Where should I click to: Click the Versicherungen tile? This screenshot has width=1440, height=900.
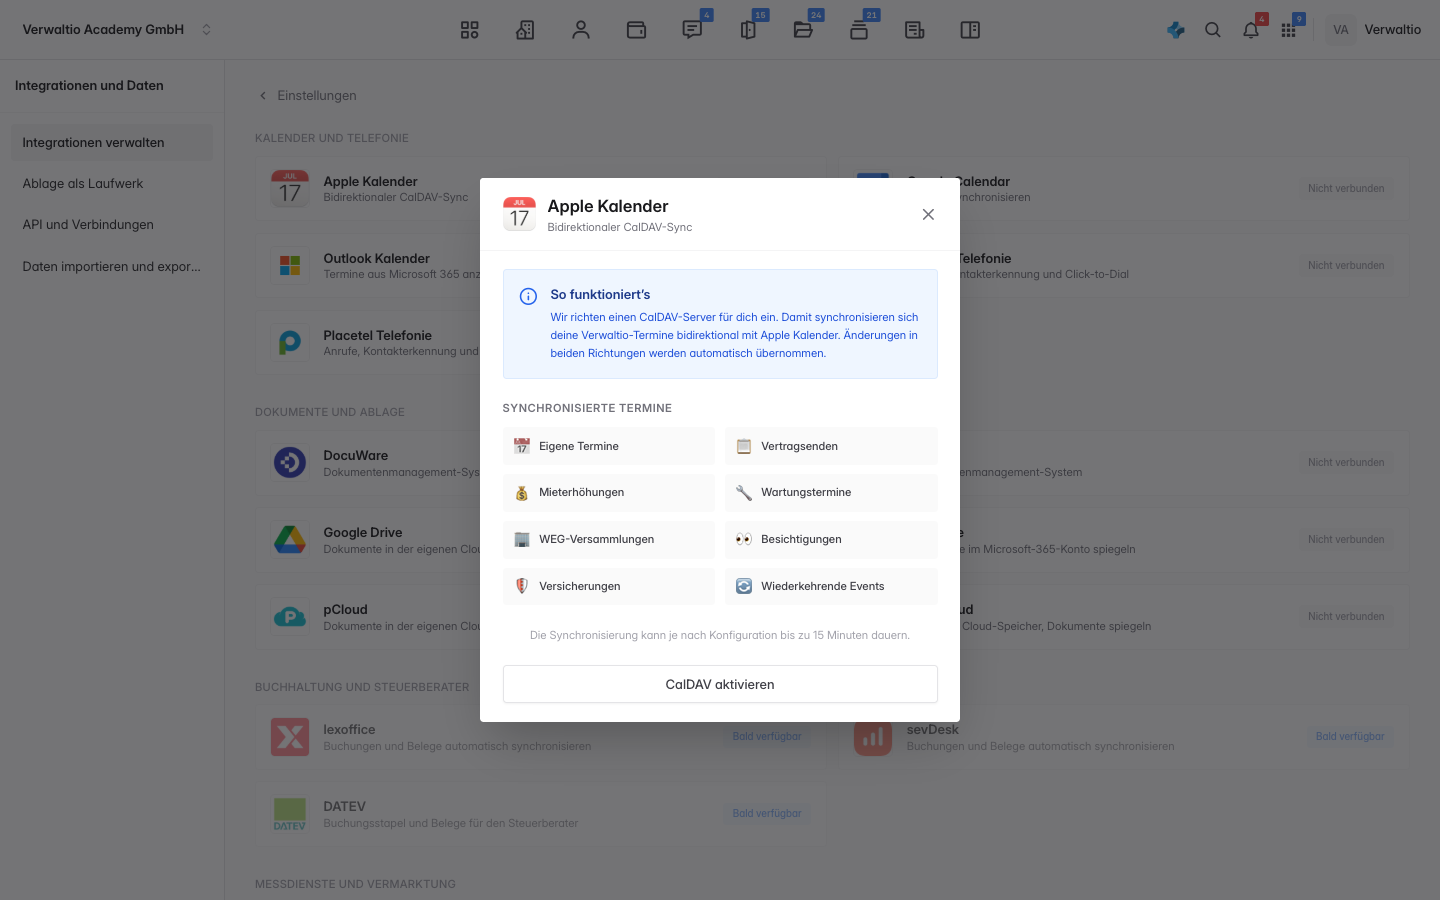pos(609,586)
